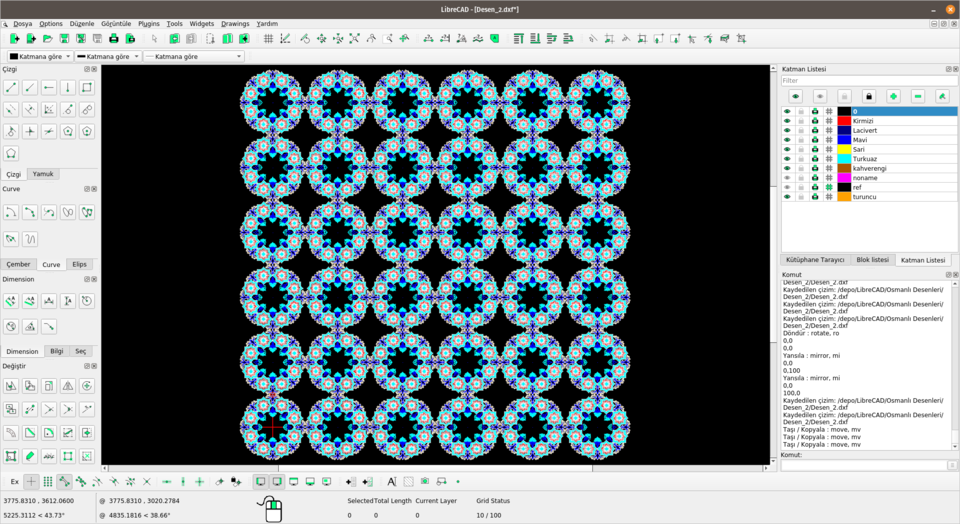Click the Options menu
The height and width of the screenshot is (524, 960).
51,24
